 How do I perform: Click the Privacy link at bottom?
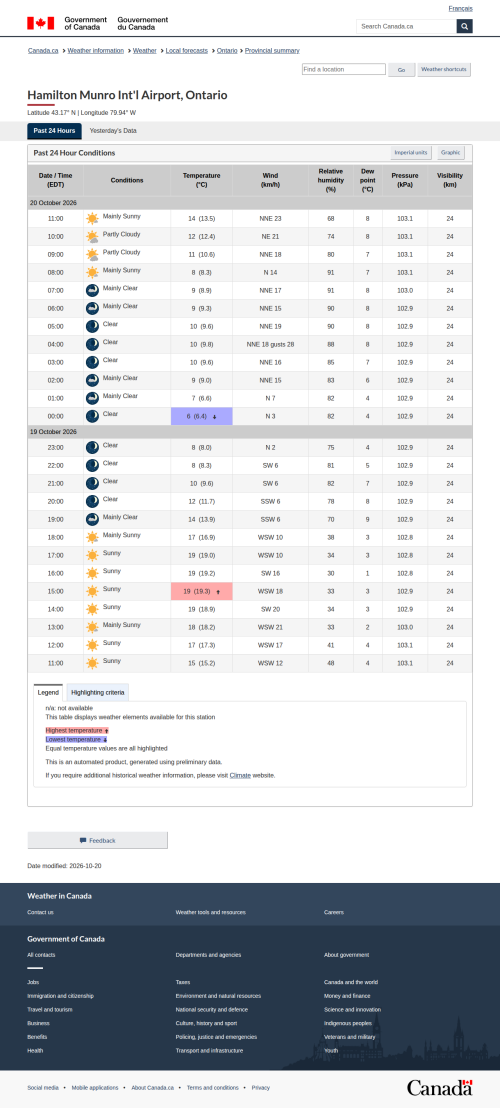coord(261,1088)
